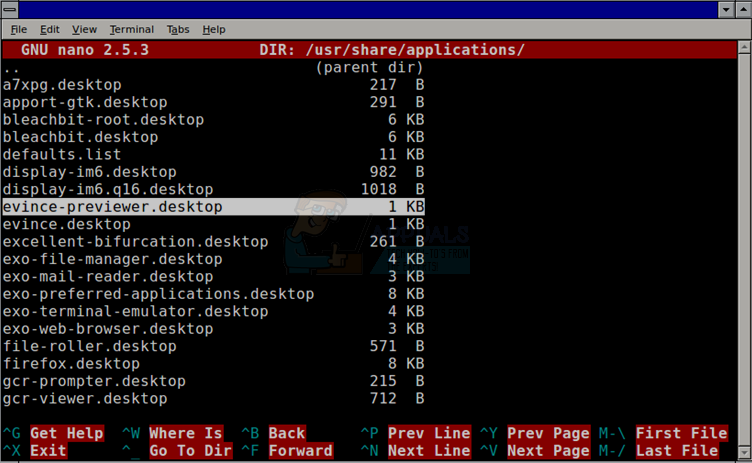Click the Exit shortcut label
This screenshot has width=752, height=463.
48,451
